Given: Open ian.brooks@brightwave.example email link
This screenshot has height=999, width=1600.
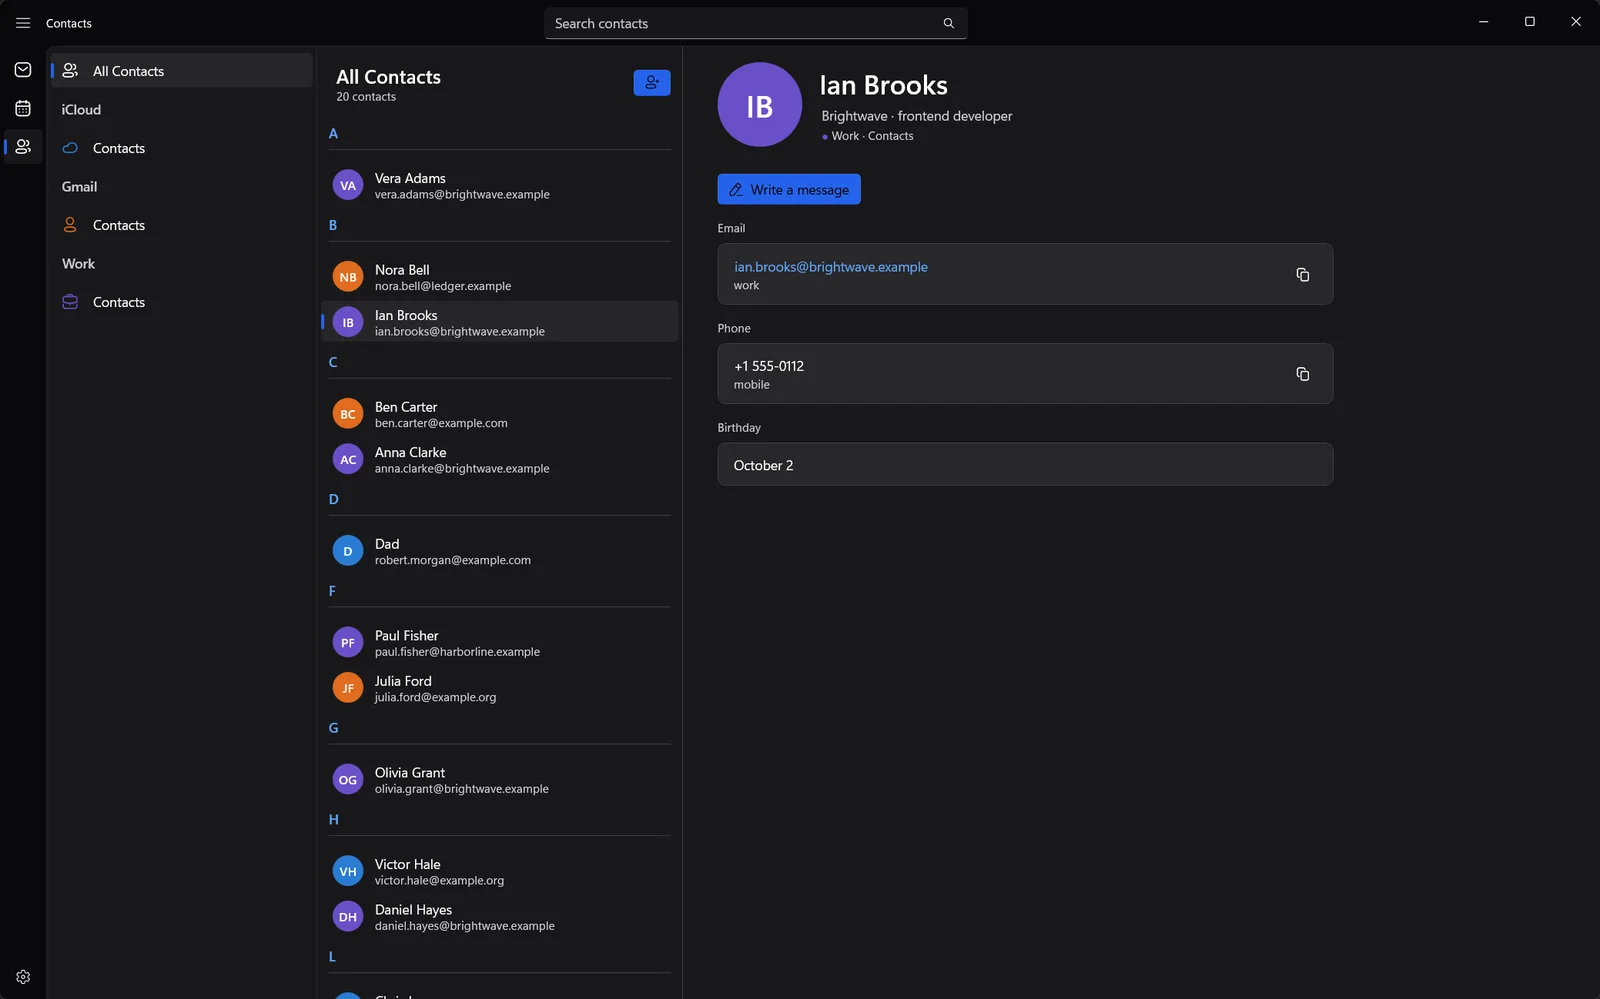Looking at the screenshot, I should tap(831, 267).
